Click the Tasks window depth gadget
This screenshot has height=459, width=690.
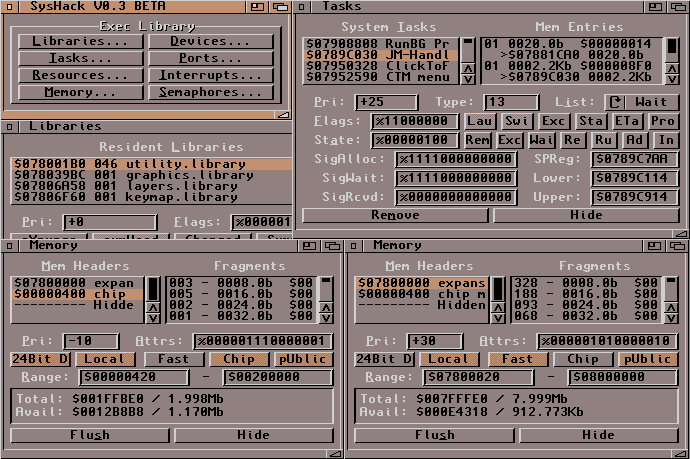click(676, 6)
